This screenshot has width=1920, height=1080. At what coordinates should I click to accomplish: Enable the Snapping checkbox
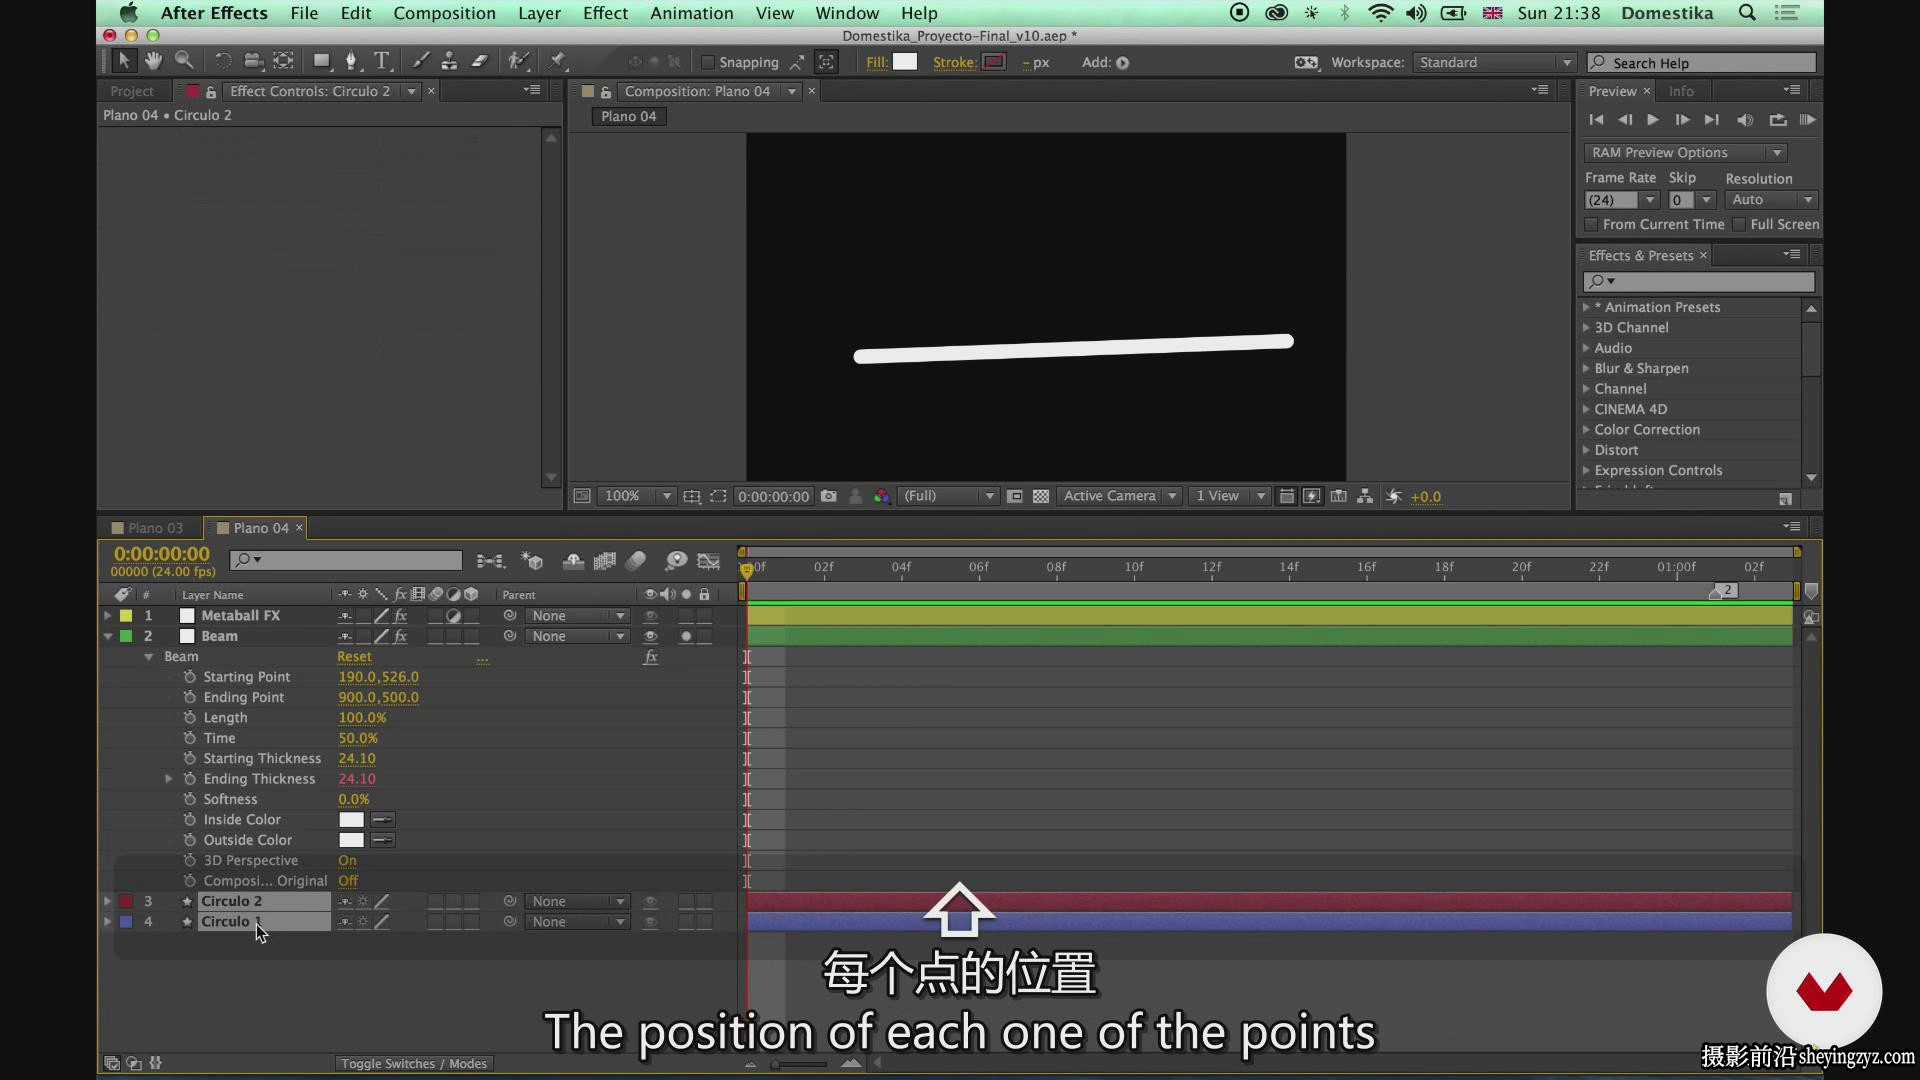[708, 62]
